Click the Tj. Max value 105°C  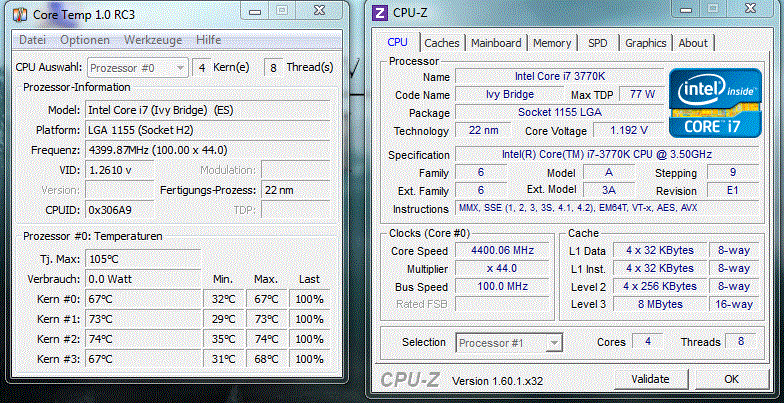(143, 259)
